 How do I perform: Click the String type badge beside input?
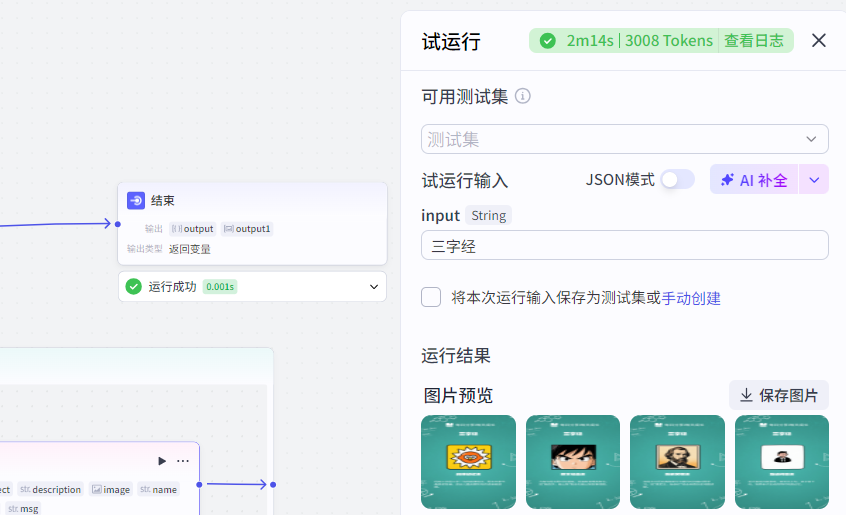pyautogui.click(x=488, y=215)
